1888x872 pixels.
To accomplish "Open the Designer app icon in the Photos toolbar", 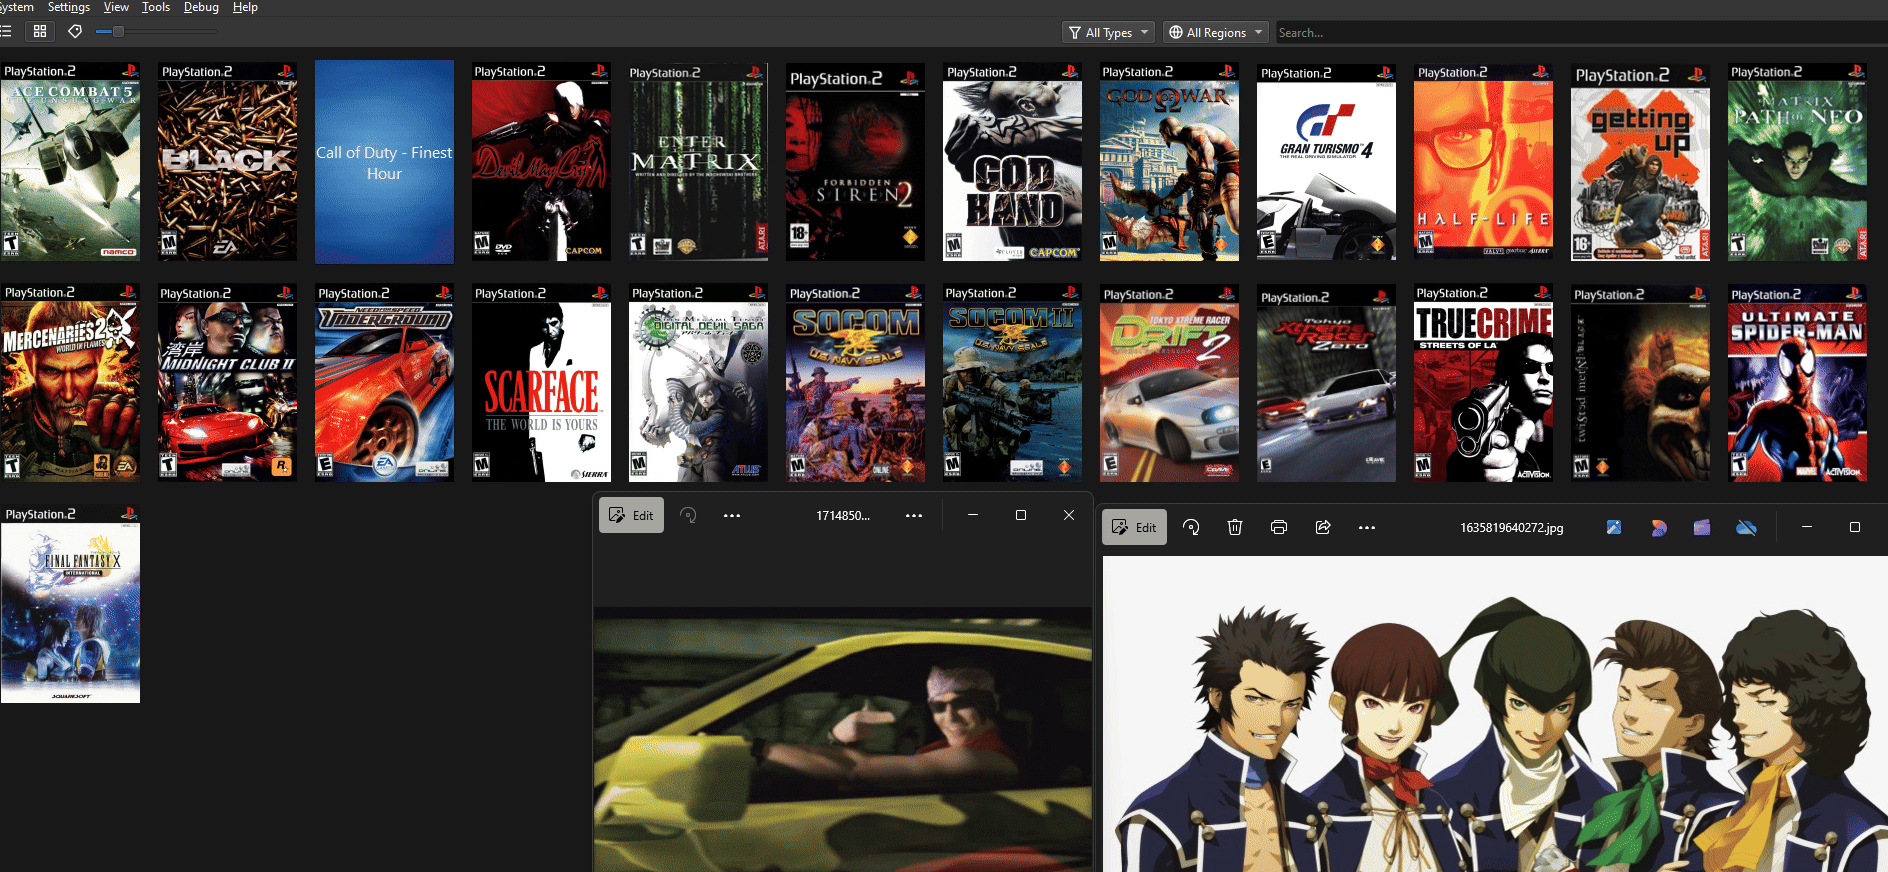I will pos(1658,527).
